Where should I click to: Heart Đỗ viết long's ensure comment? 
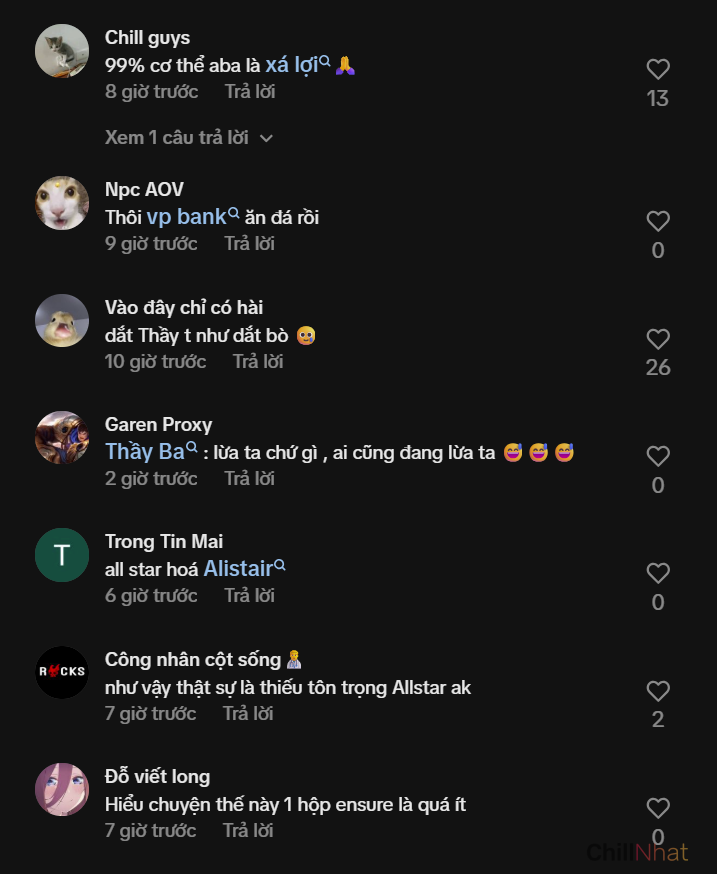click(x=657, y=808)
